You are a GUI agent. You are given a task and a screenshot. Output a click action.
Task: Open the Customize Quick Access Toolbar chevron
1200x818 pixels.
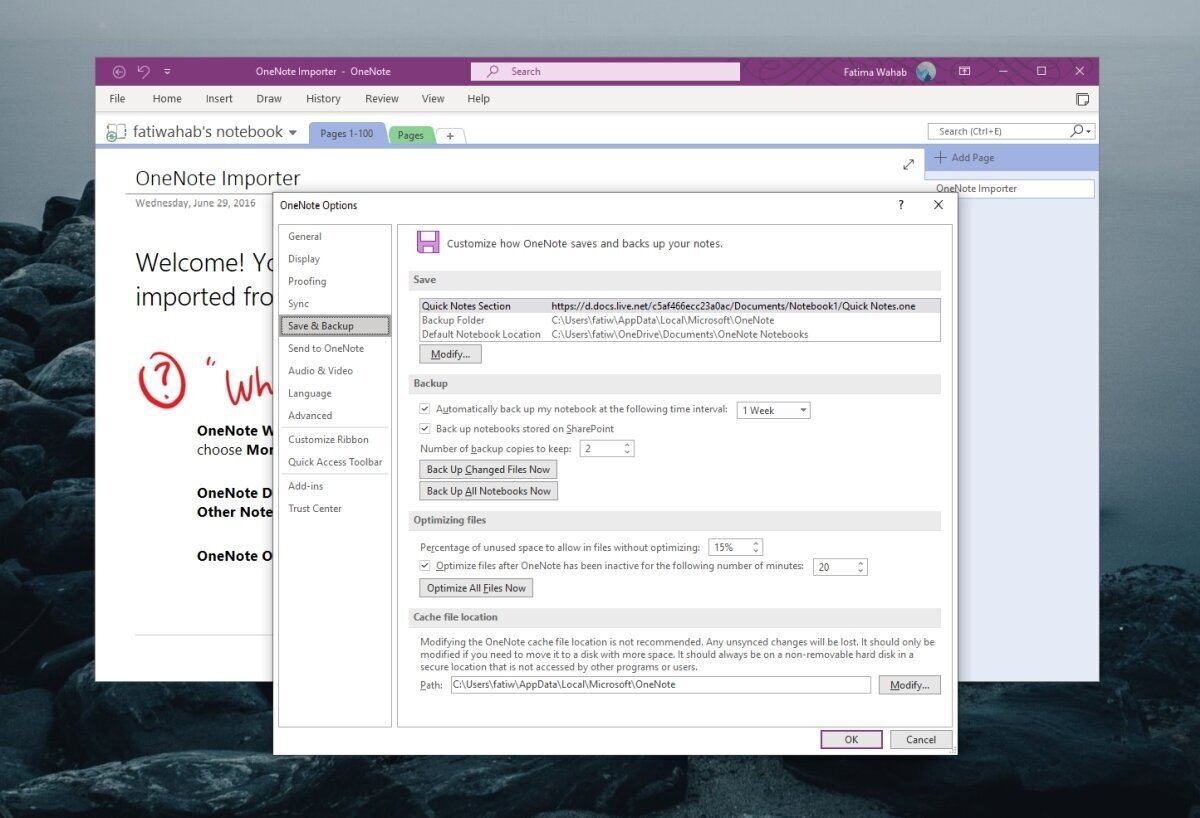coord(167,71)
